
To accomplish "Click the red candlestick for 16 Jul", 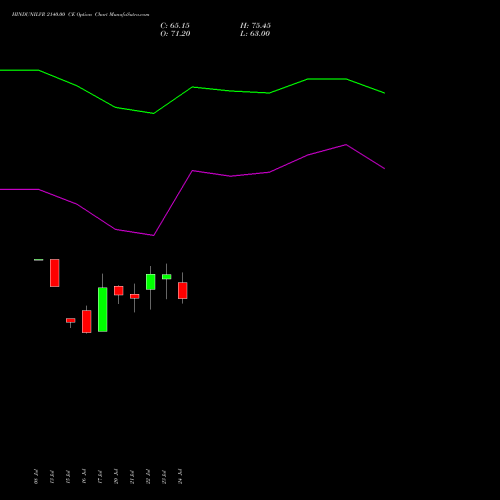I will (x=87, y=321).
